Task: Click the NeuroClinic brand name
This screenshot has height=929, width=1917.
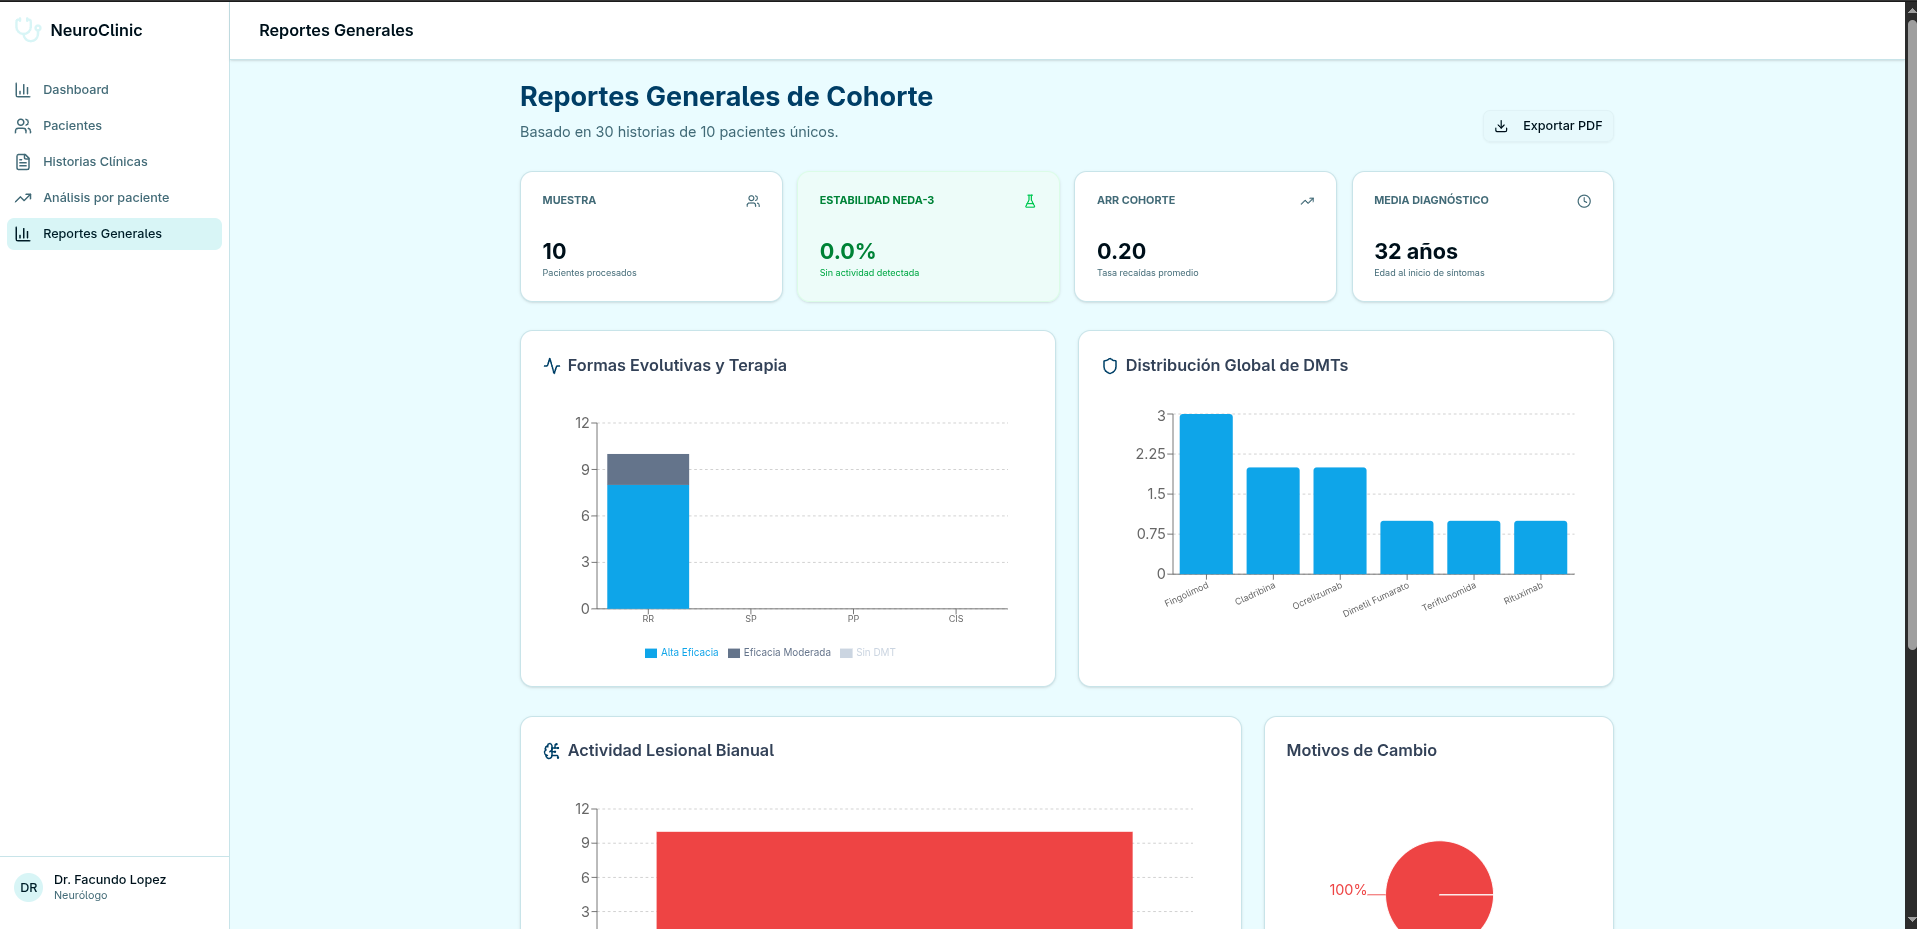Action: (96, 30)
